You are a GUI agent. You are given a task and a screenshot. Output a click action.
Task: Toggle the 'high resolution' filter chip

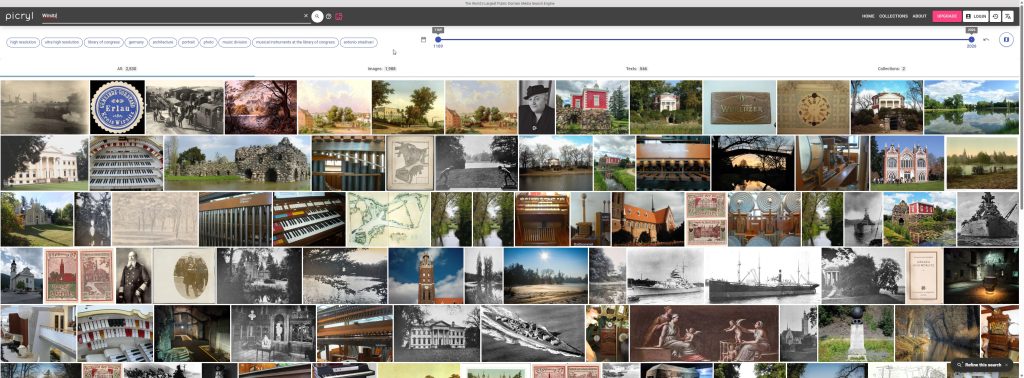[x=23, y=42]
